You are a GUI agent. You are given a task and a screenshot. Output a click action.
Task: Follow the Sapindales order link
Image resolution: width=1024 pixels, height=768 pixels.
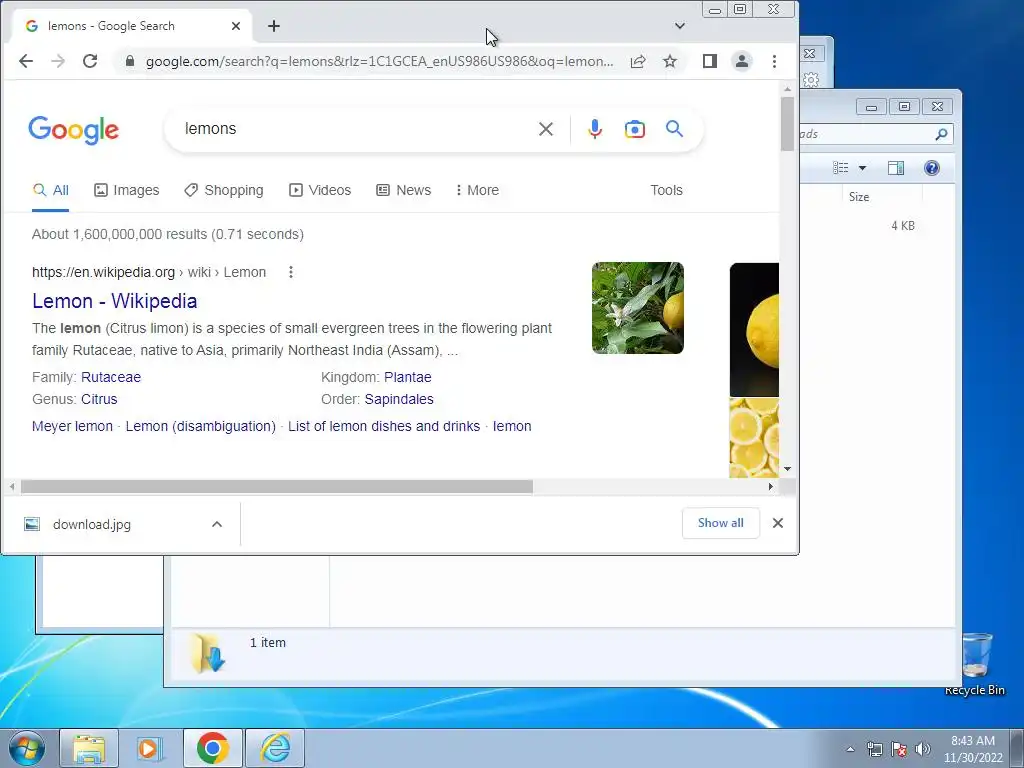(399, 400)
